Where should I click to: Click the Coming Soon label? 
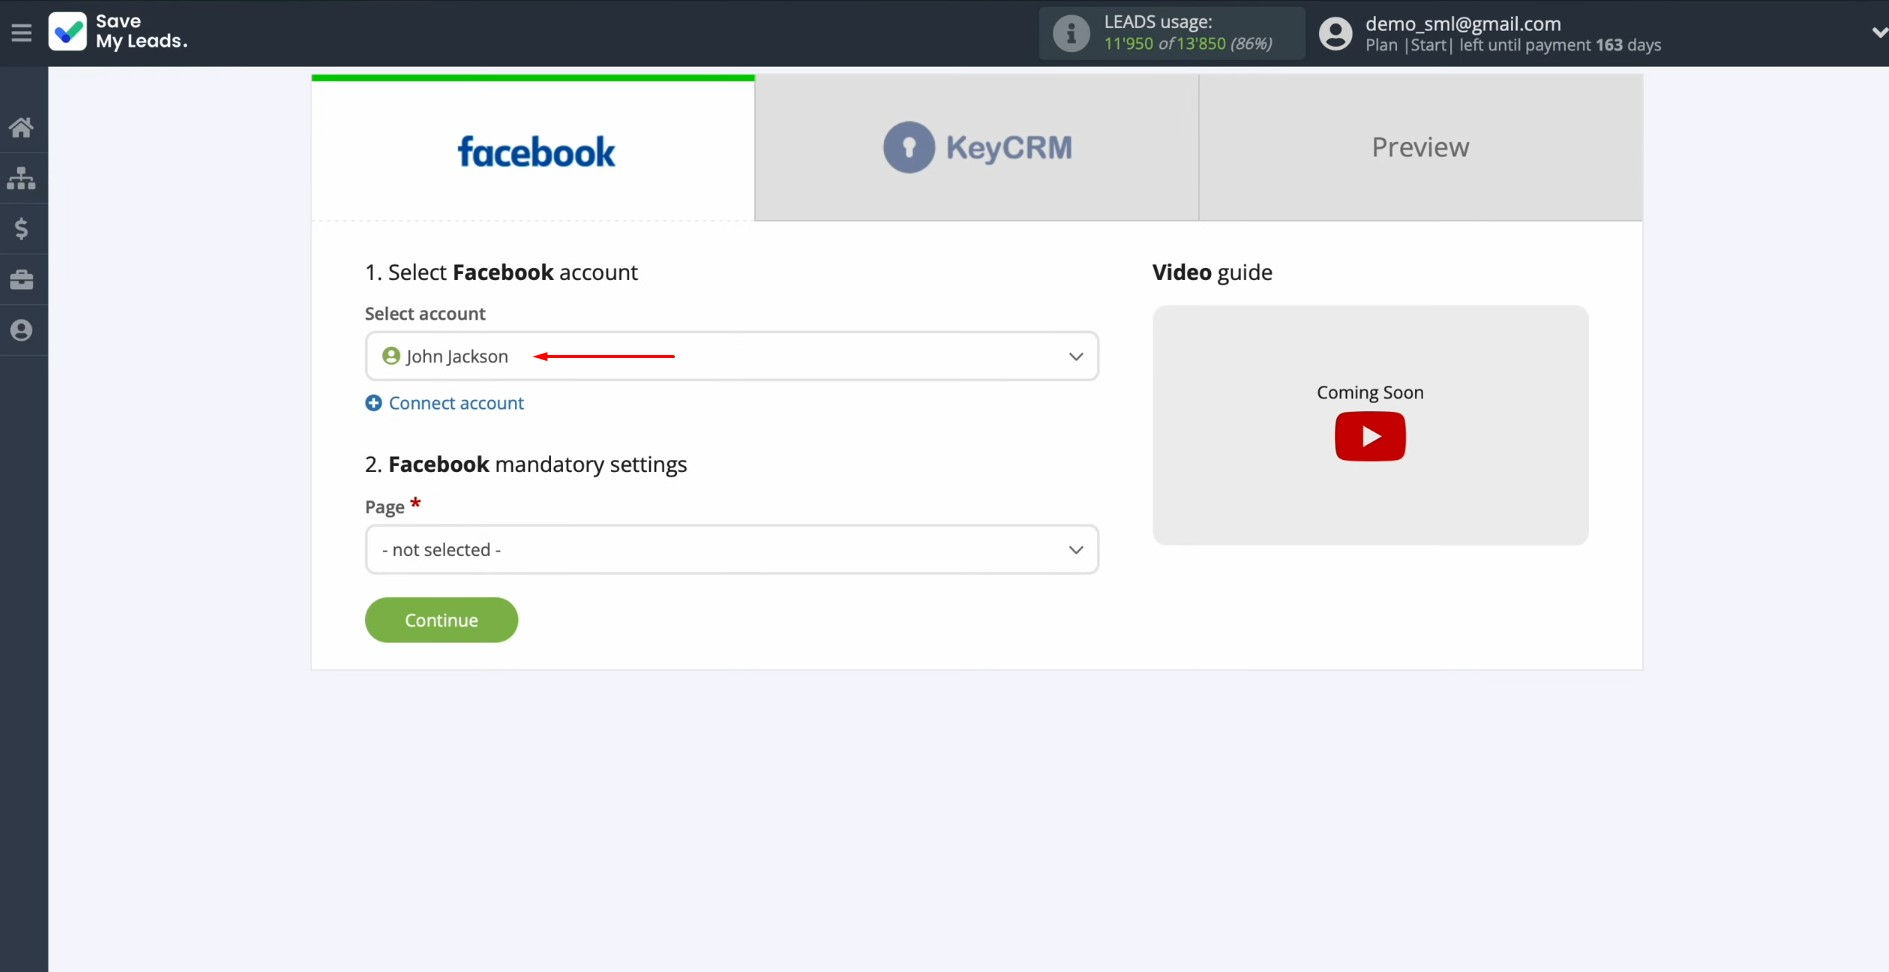pyautogui.click(x=1370, y=392)
